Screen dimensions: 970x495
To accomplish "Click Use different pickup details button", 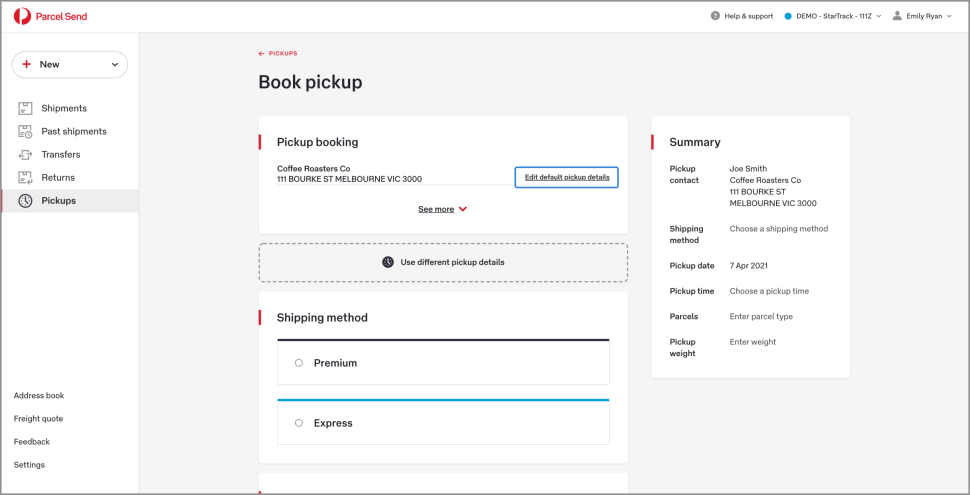I will click(x=443, y=262).
